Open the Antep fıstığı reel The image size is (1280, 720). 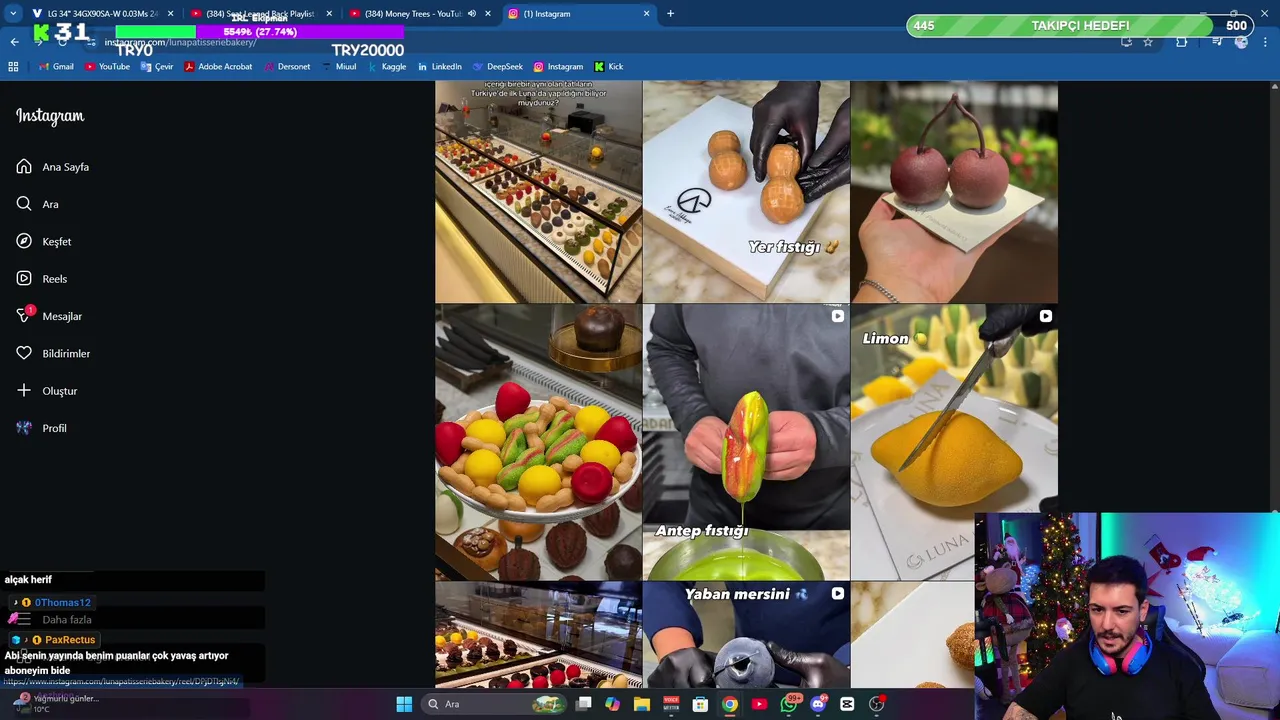[746, 442]
